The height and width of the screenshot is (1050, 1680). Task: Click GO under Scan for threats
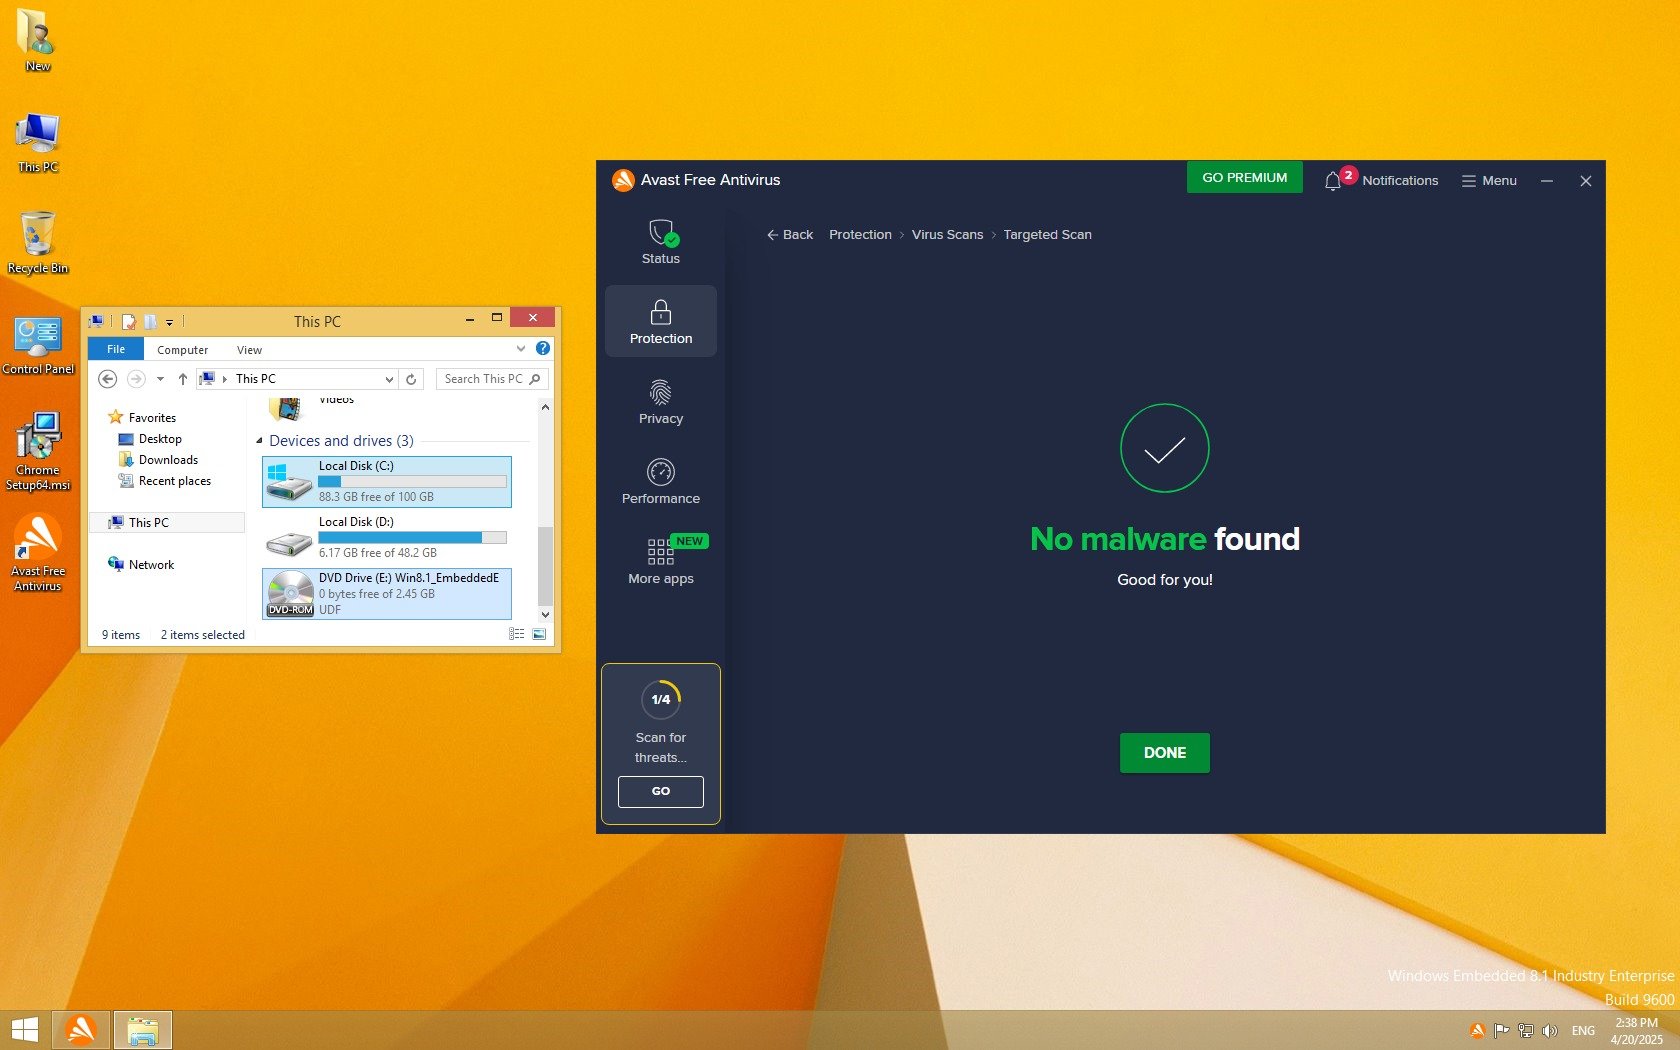point(660,791)
